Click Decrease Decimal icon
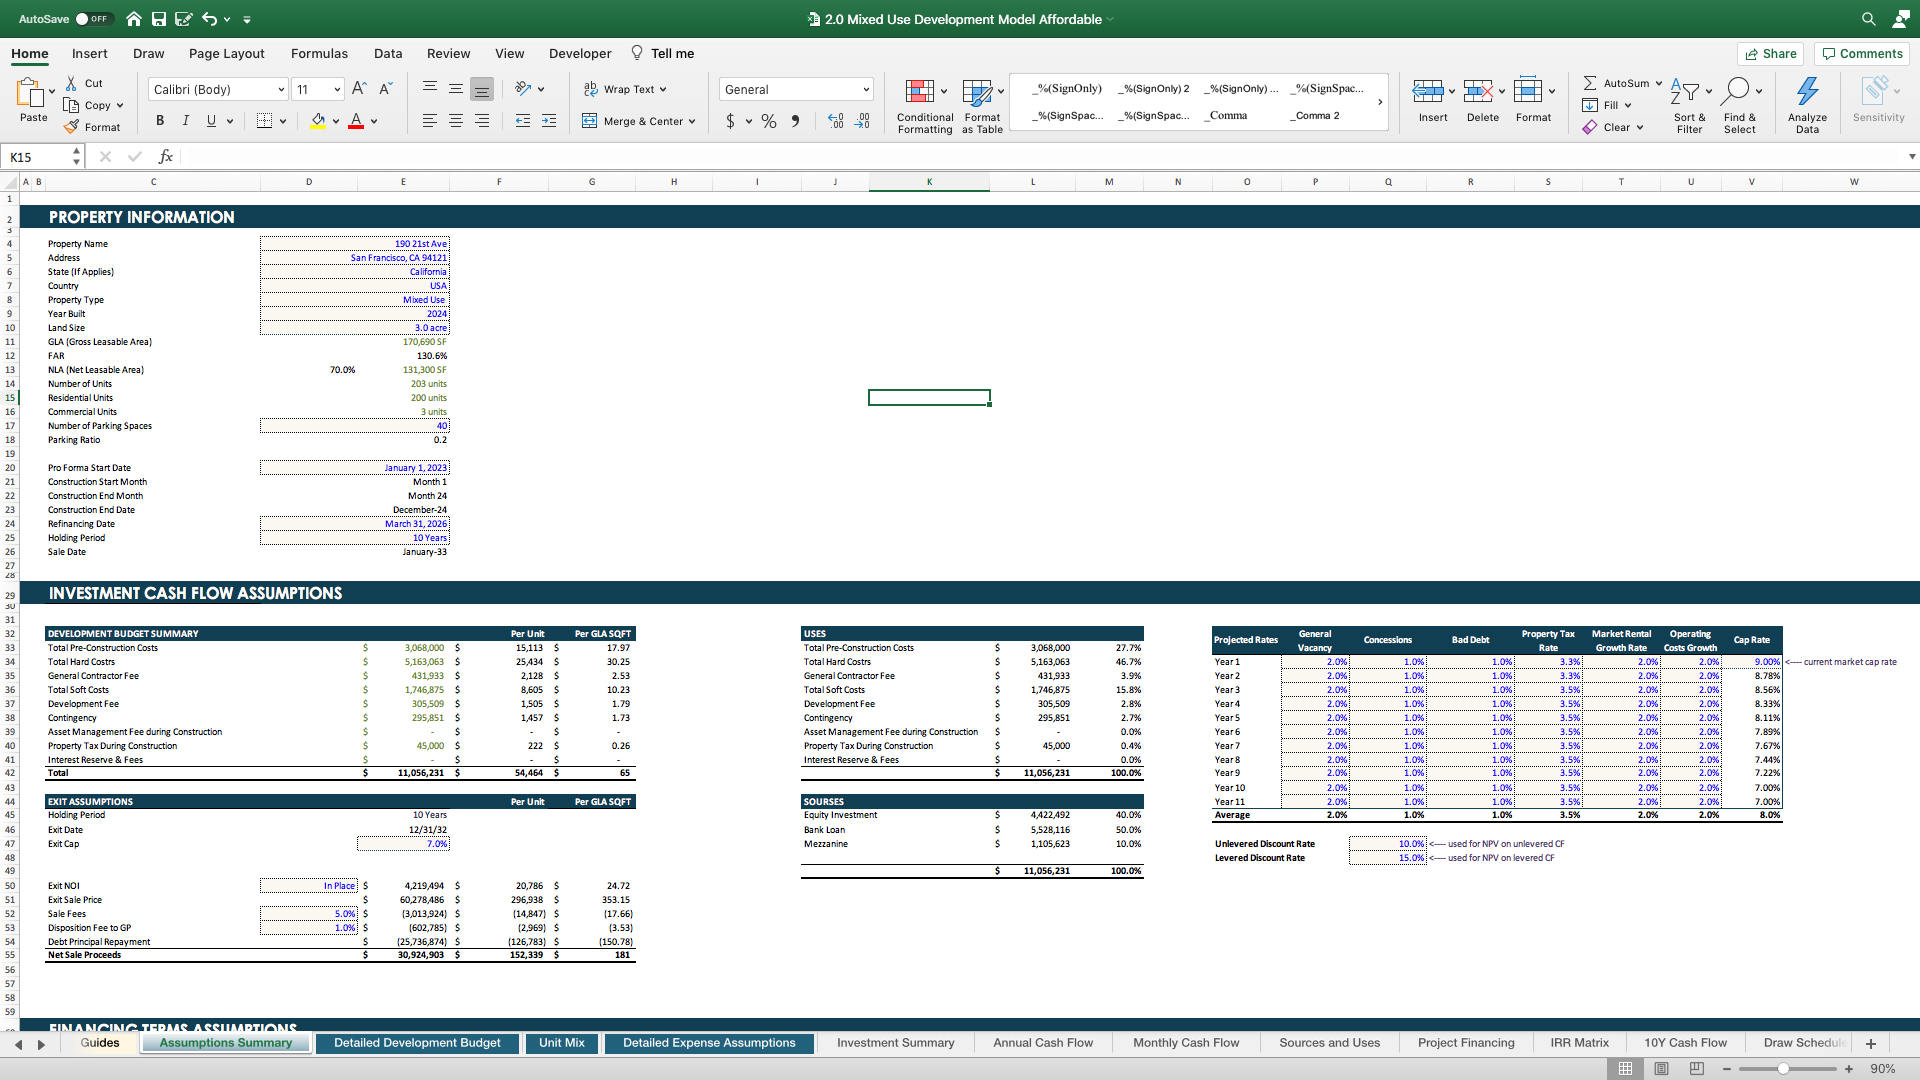 point(862,121)
